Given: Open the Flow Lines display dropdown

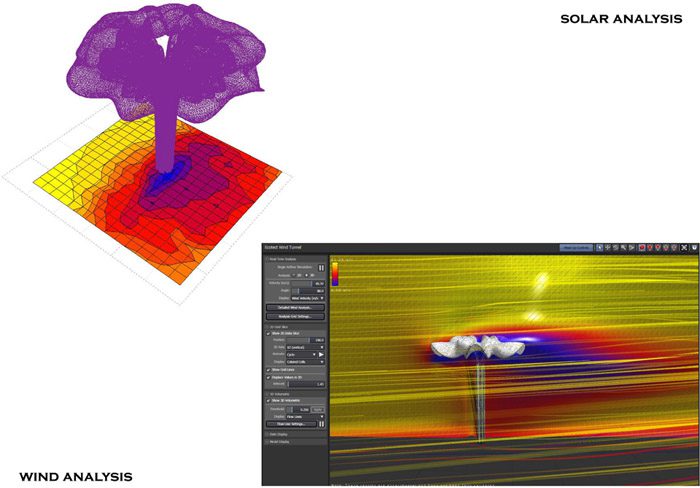Looking at the screenshot, I should coord(304,416).
